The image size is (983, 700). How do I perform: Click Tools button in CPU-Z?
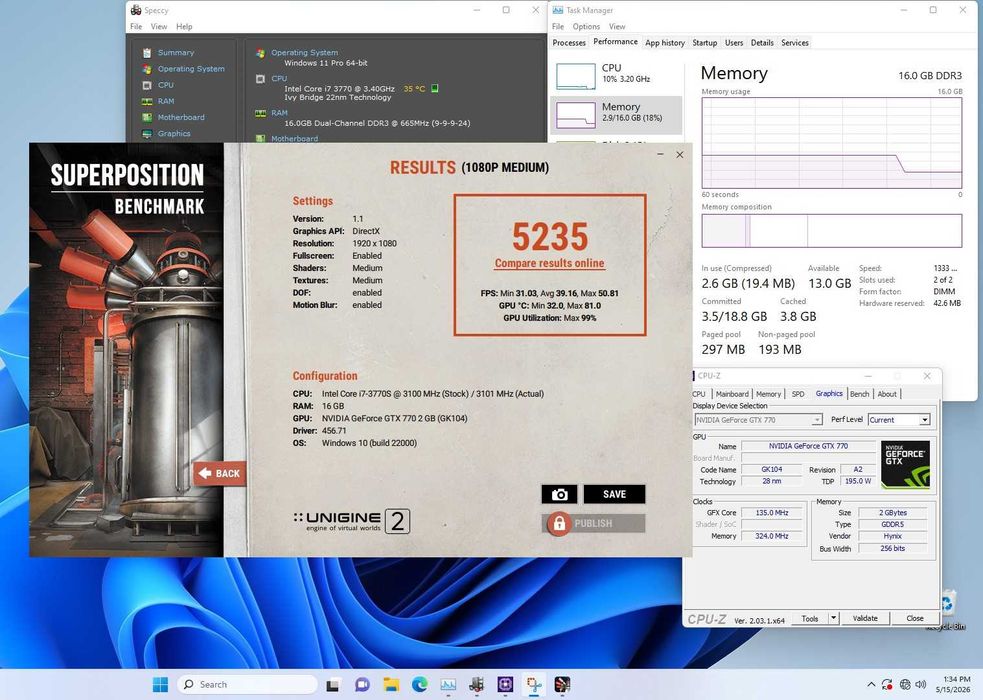coord(809,619)
